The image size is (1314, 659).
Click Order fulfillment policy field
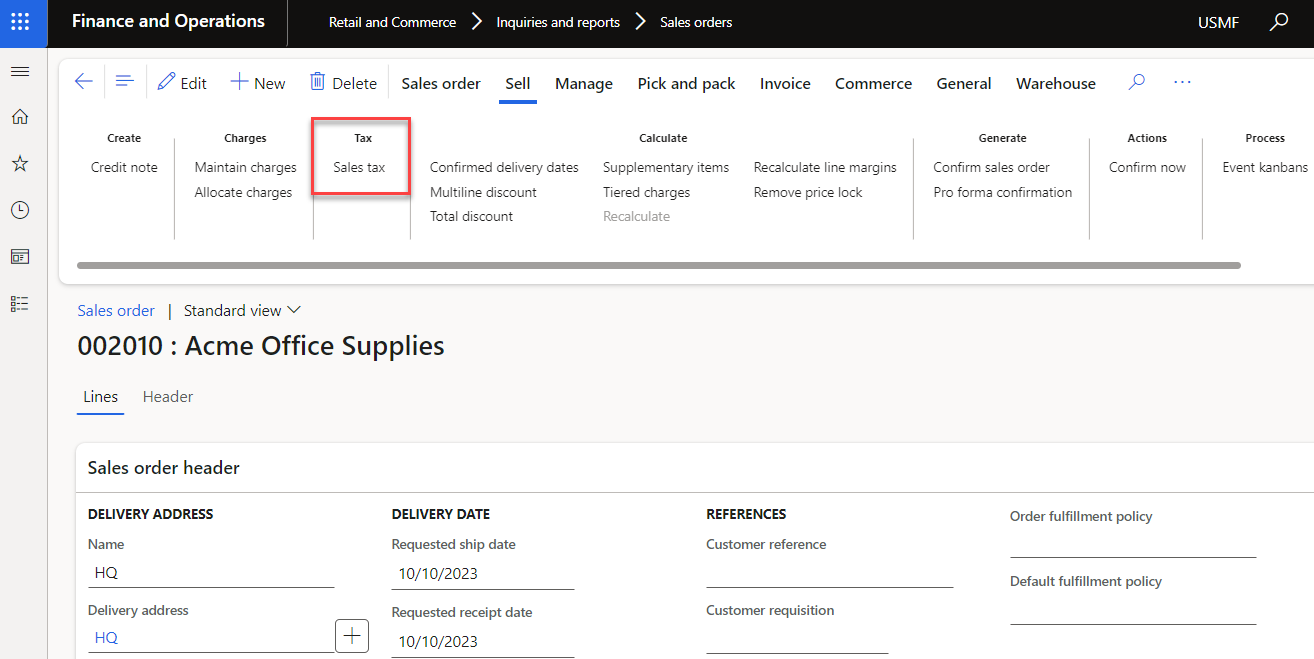(1133, 543)
